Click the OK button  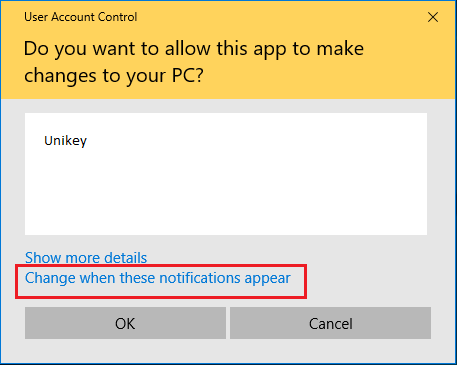tap(125, 323)
